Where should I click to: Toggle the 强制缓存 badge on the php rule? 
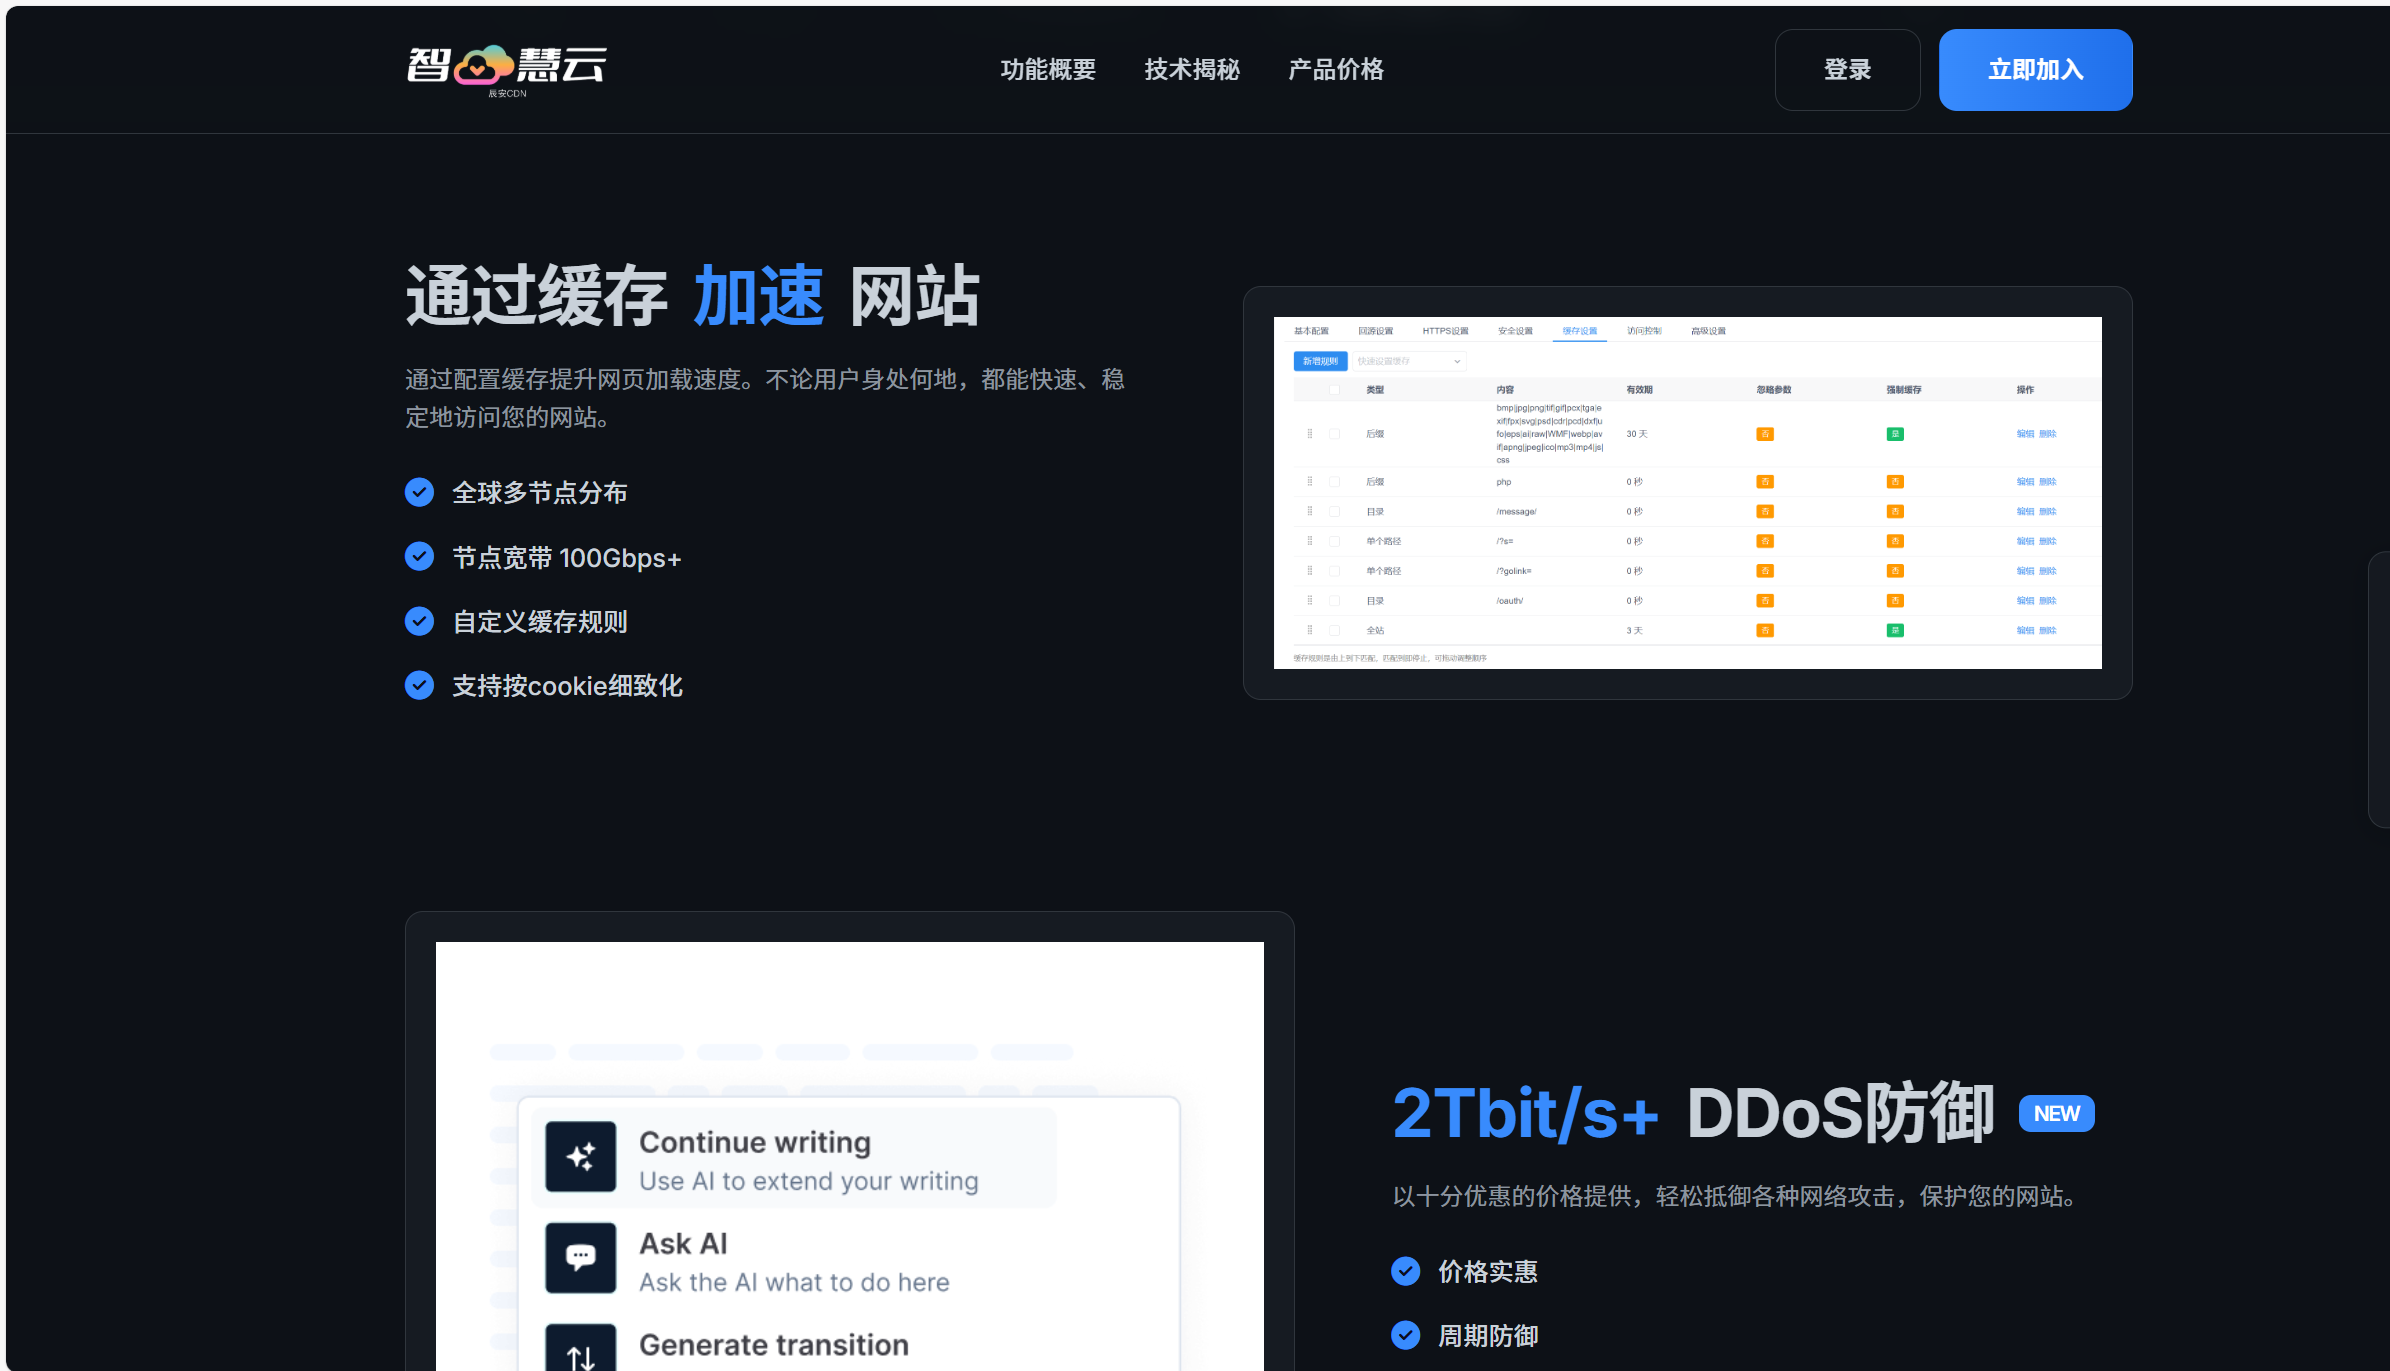pyautogui.click(x=1895, y=482)
